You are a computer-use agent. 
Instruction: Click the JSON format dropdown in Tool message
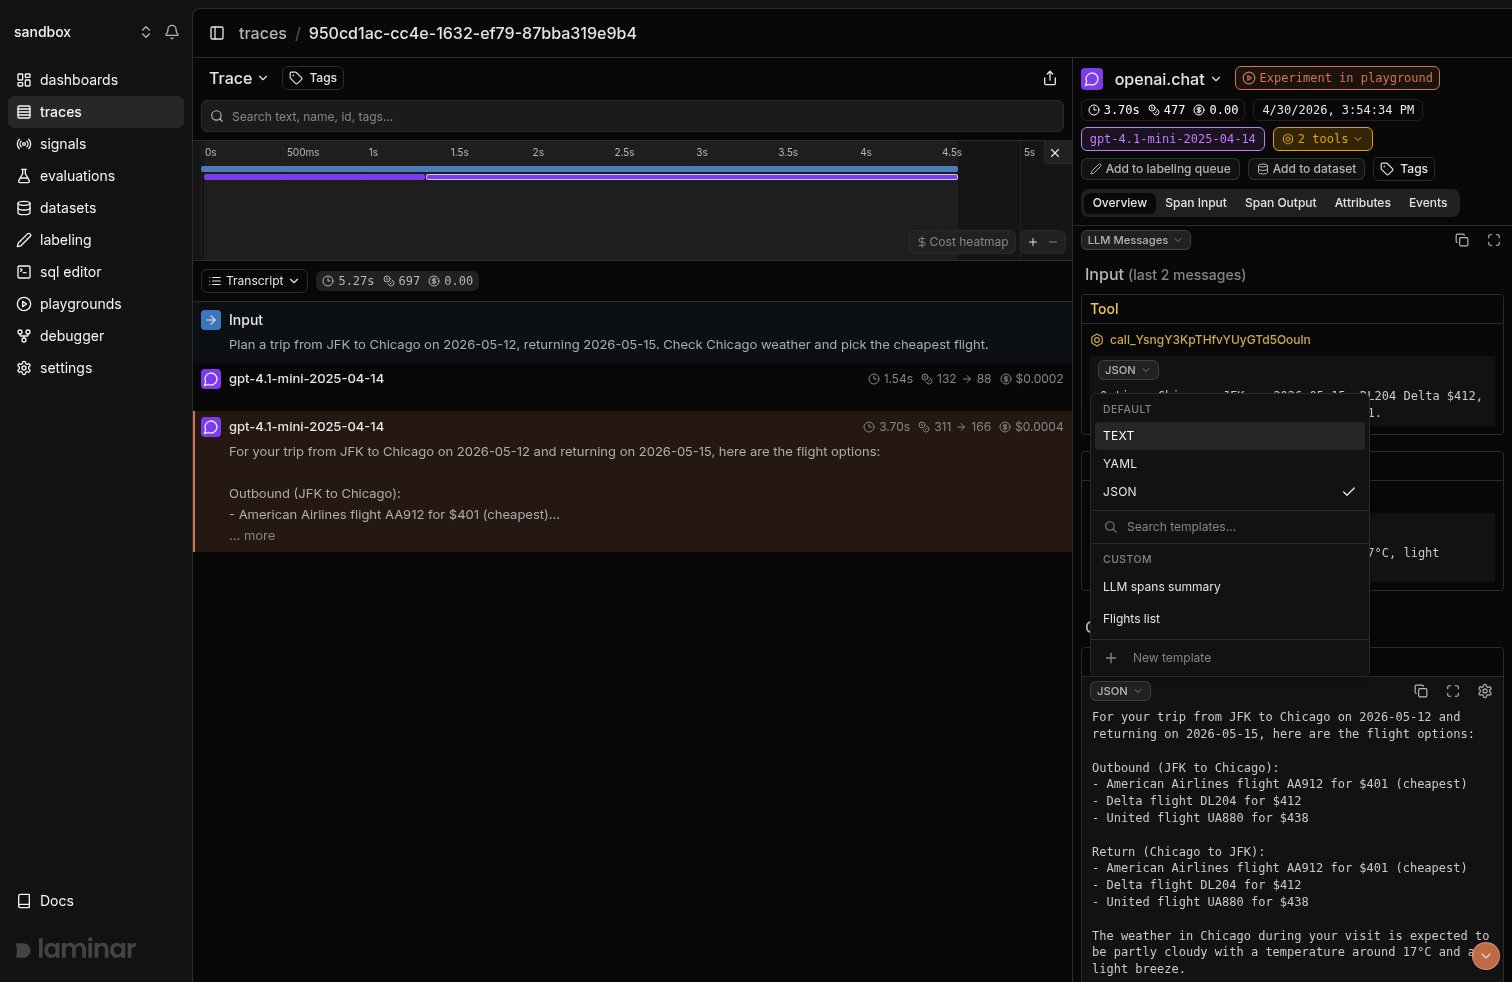tap(1128, 370)
